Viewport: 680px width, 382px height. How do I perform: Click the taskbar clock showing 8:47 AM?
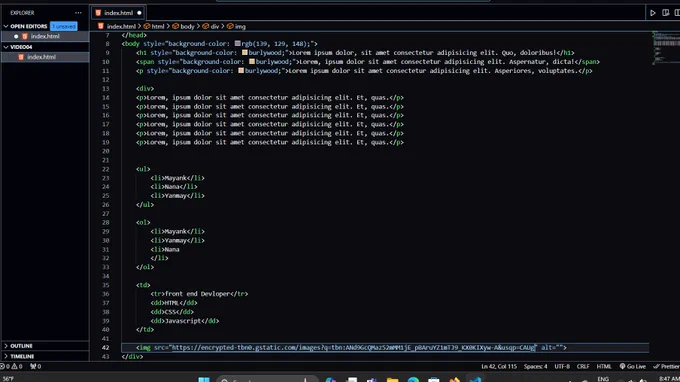(x=669, y=379)
